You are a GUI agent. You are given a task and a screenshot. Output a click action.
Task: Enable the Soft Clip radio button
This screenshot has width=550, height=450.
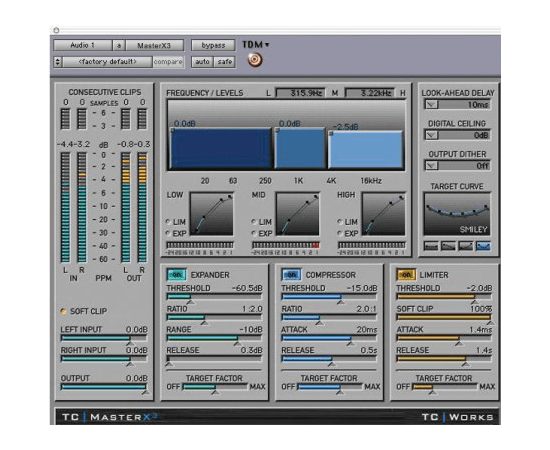tap(63, 311)
